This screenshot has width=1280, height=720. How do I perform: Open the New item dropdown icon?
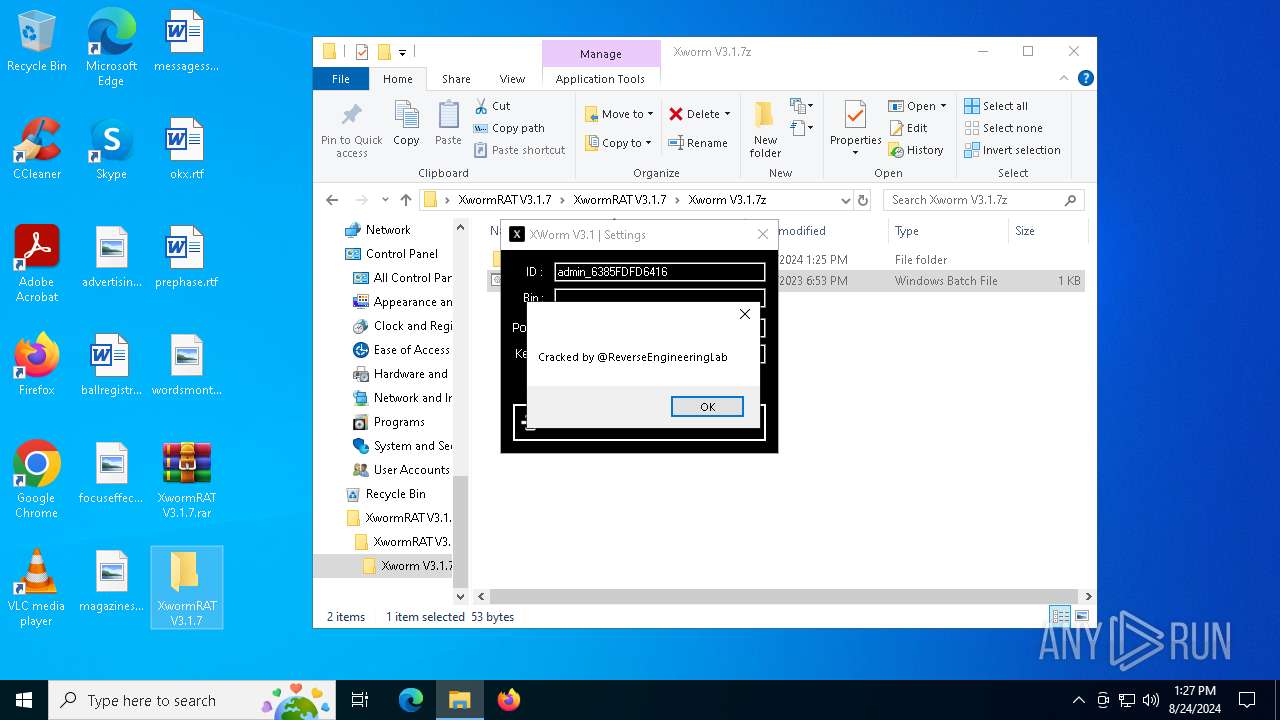point(801,106)
